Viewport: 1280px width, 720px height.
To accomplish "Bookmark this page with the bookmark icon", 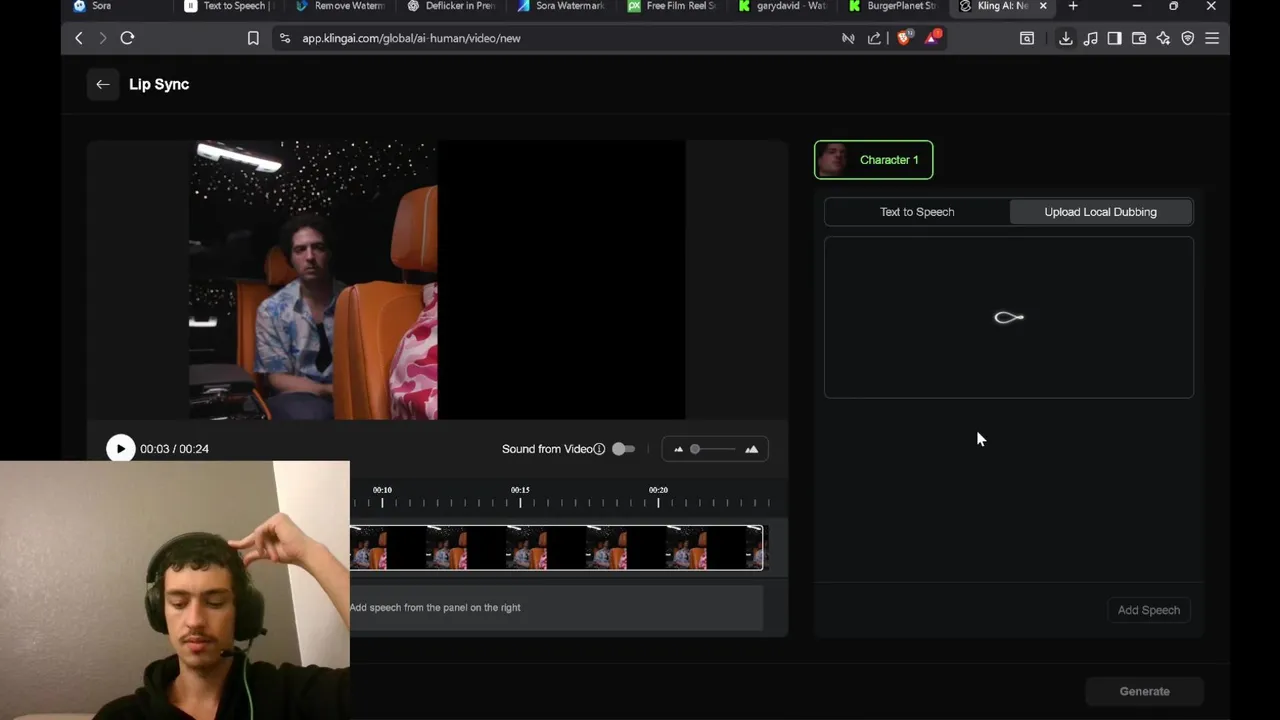I will tap(253, 38).
